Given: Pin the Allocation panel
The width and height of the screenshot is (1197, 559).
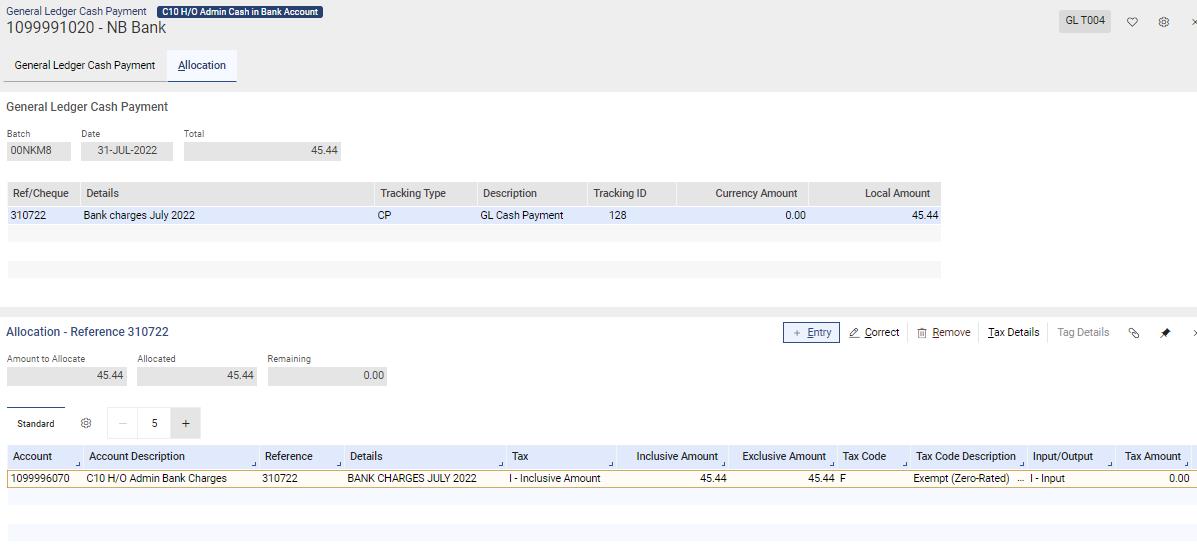Looking at the screenshot, I should pyautogui.click(x=1165, y=333).
